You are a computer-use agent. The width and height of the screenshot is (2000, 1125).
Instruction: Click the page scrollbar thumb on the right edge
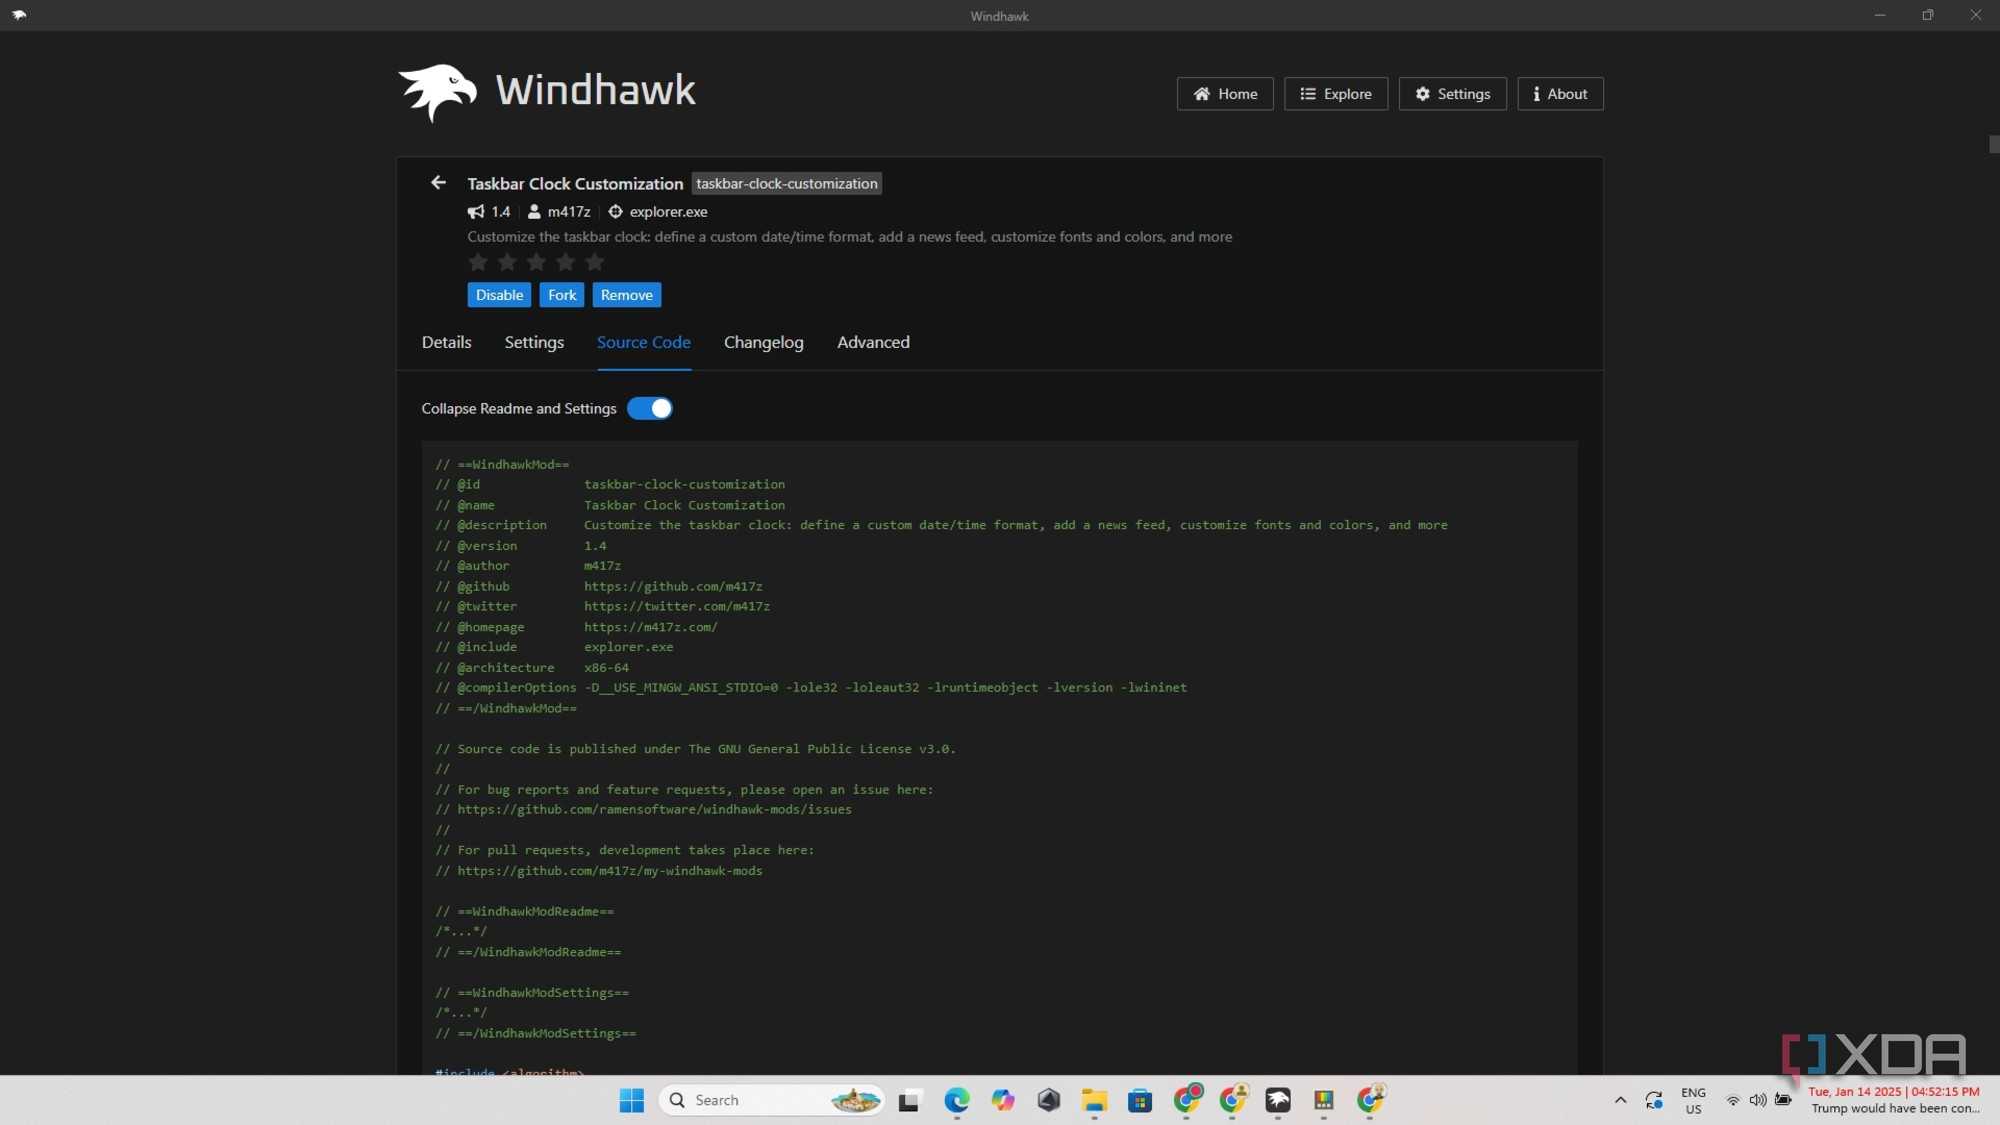pyautogui.click(x=1994, y=144)
